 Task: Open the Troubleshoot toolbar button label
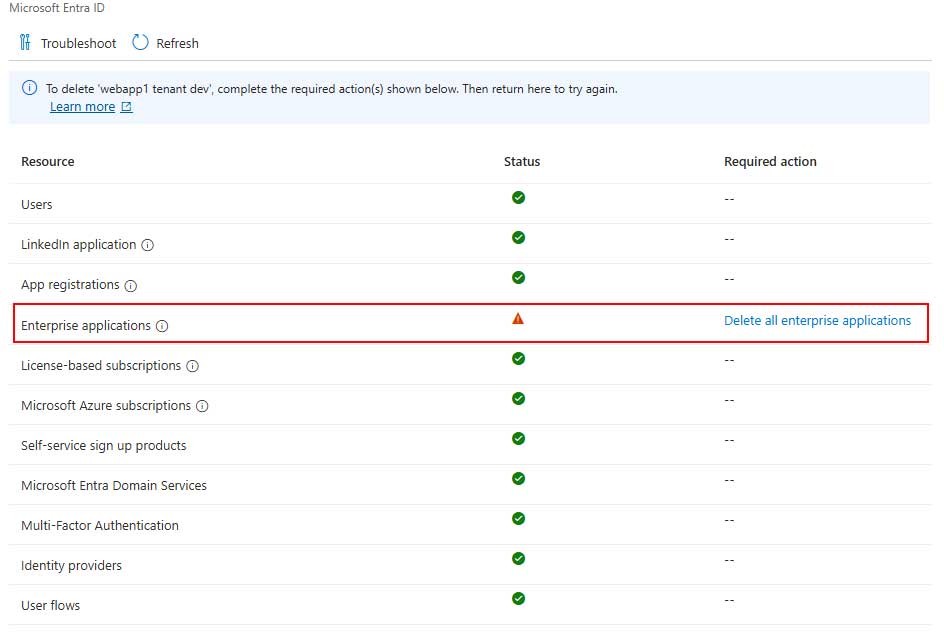[x=78, y=43]
